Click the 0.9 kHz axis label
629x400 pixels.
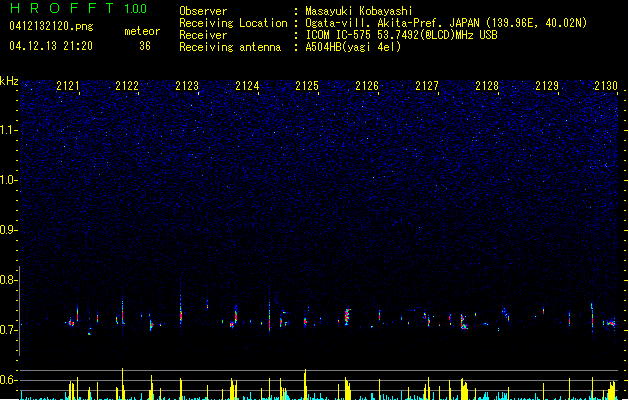(x=8, y=230)
